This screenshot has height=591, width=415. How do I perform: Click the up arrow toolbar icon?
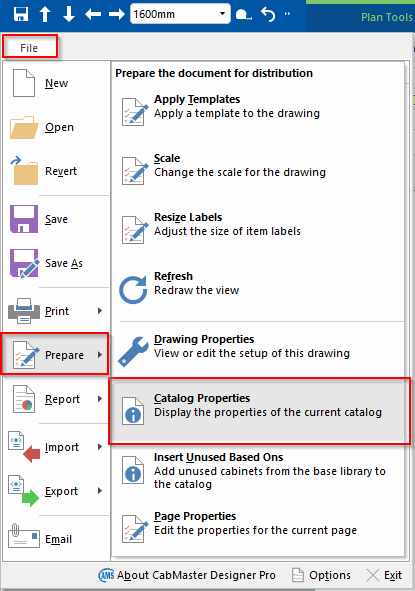tap(45, 14)
